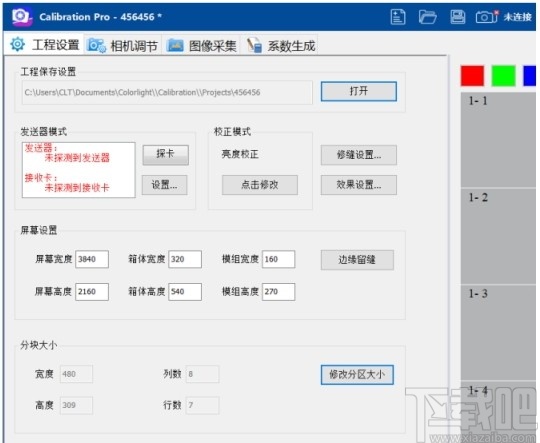Click the Calibration Pro app logo

[22, 17]
